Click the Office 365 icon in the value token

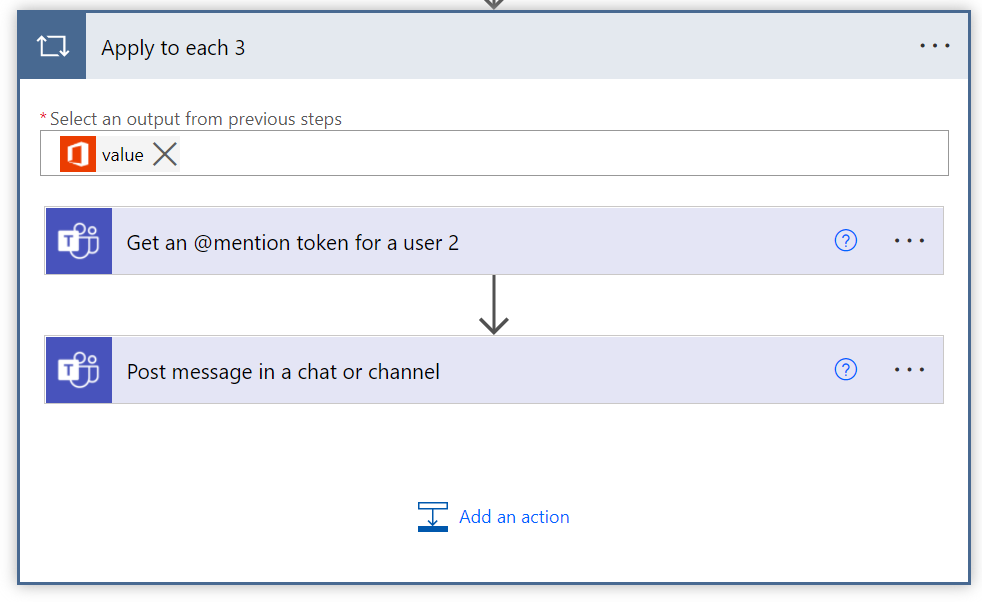coord(78,154)
